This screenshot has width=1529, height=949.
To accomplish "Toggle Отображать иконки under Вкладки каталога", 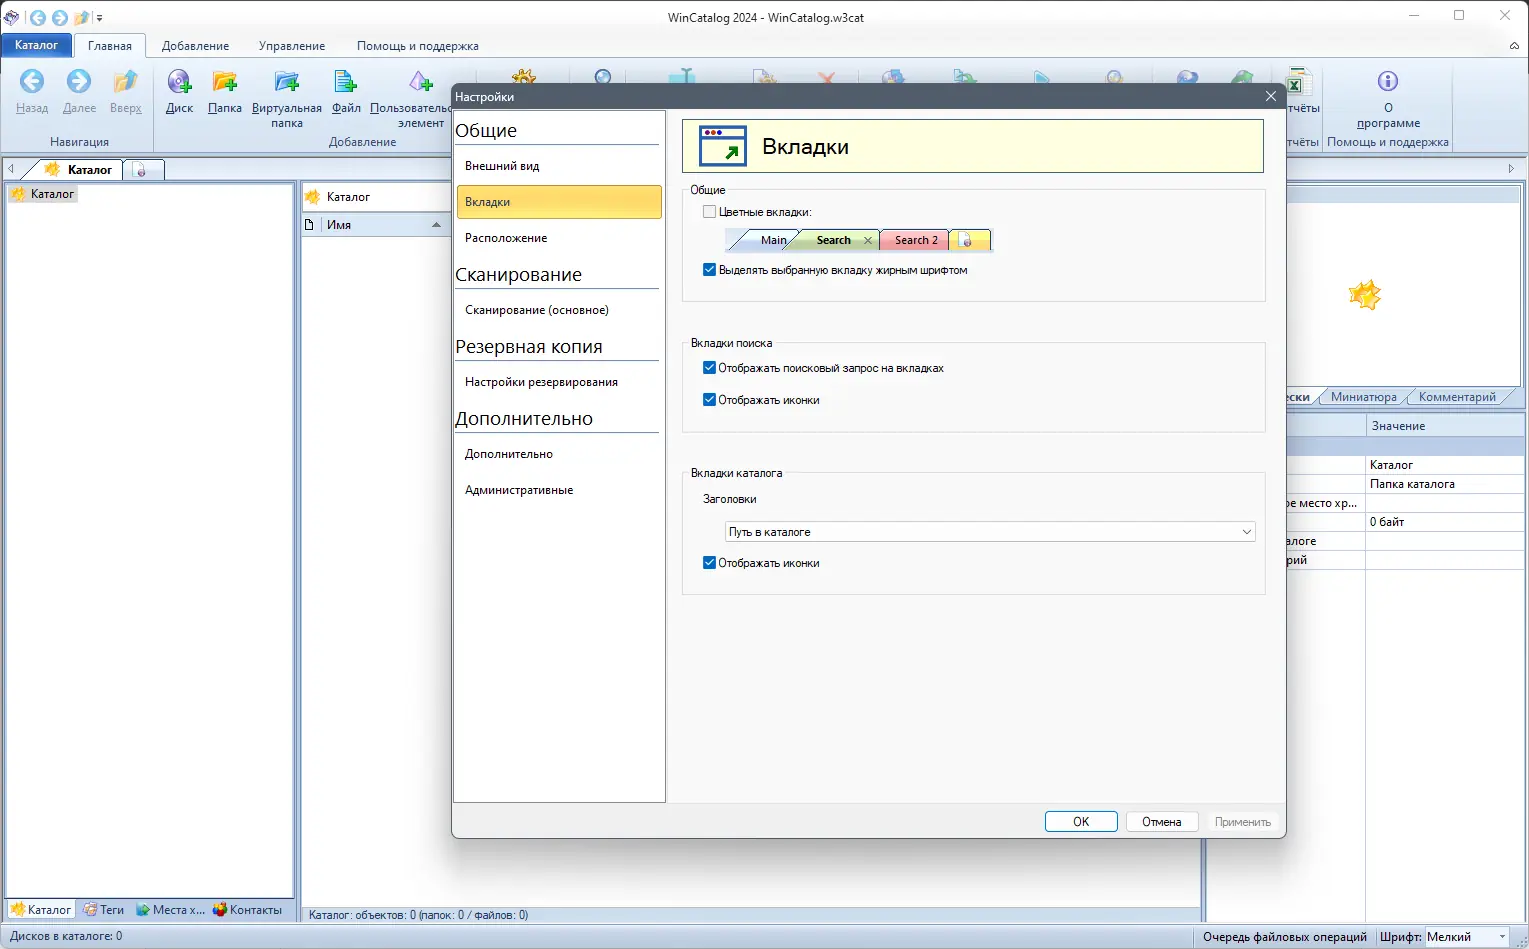I will pyautogui.click(x=709, y=563).
